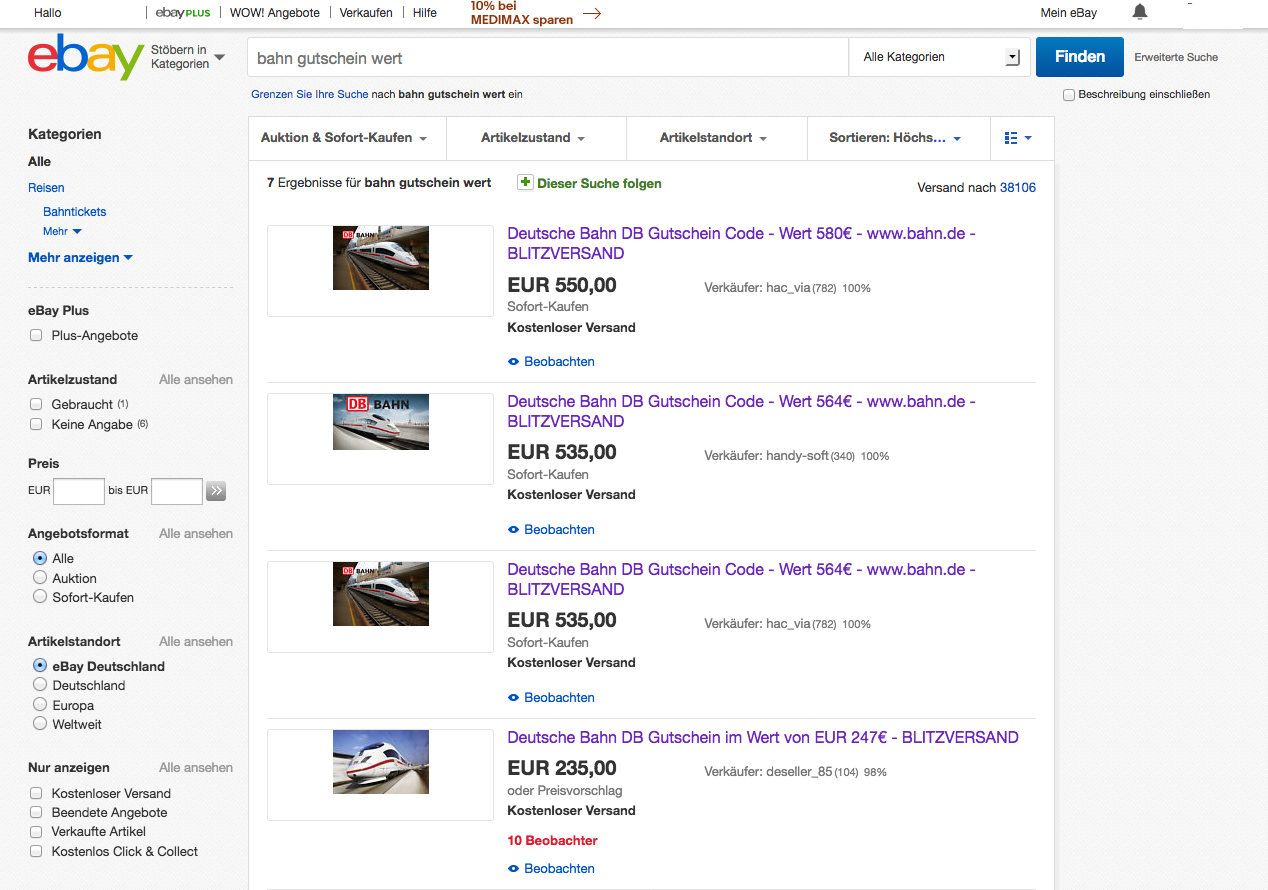Click the price range submit arrow button
The width and height of the screenshot is (1268, 890).
pyautogui.click(x=216, y=491)
